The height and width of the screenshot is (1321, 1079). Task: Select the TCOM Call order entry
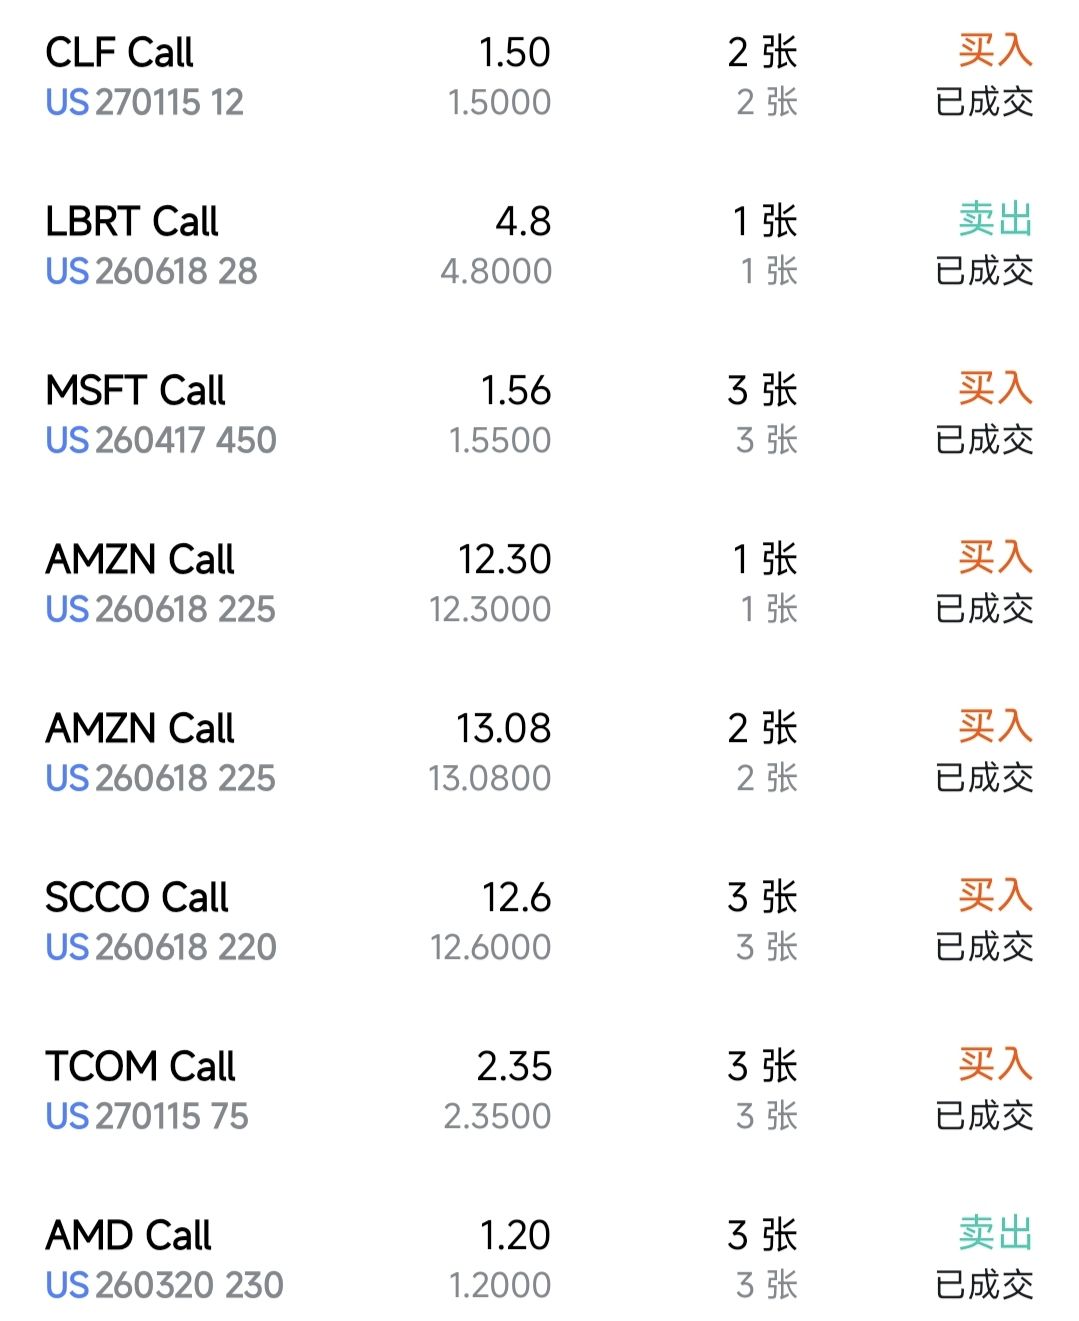point(140,1067)
